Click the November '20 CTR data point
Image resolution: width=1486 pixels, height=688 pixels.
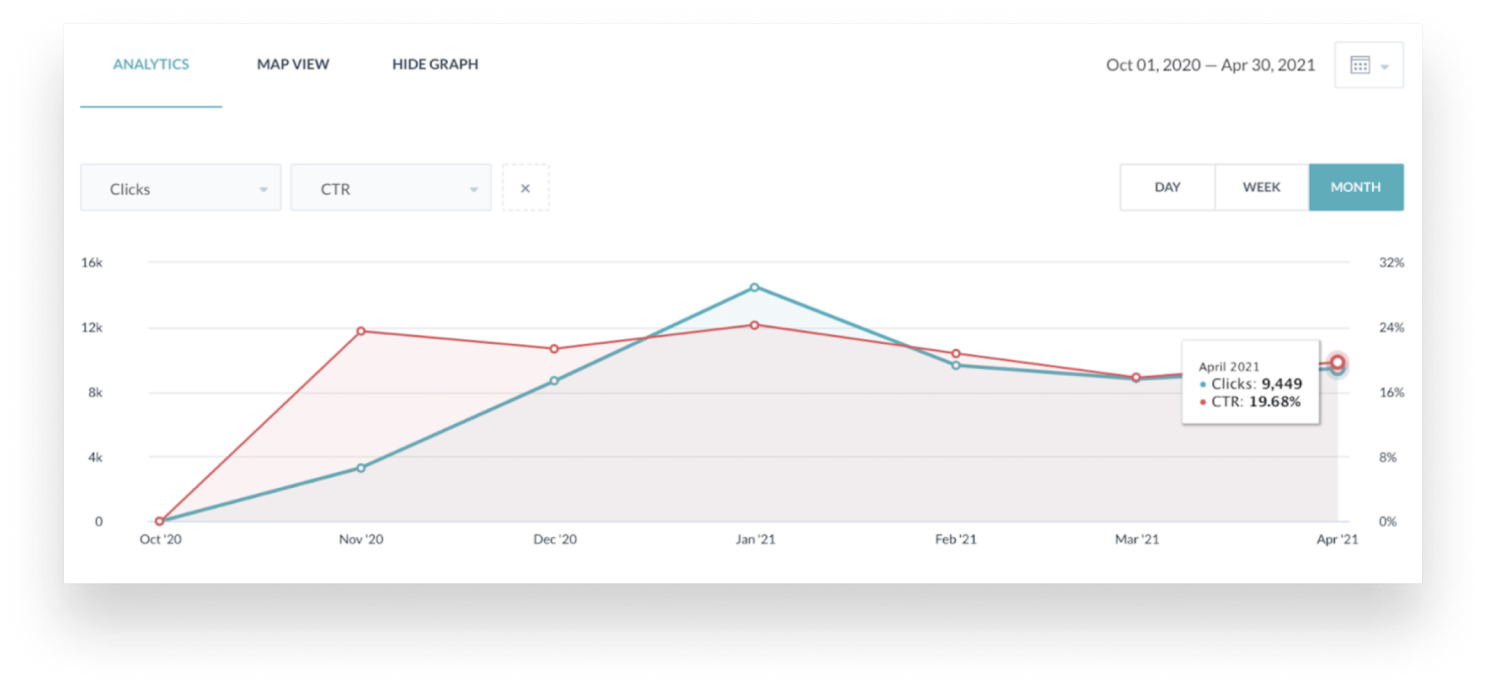tap(361, 331)
